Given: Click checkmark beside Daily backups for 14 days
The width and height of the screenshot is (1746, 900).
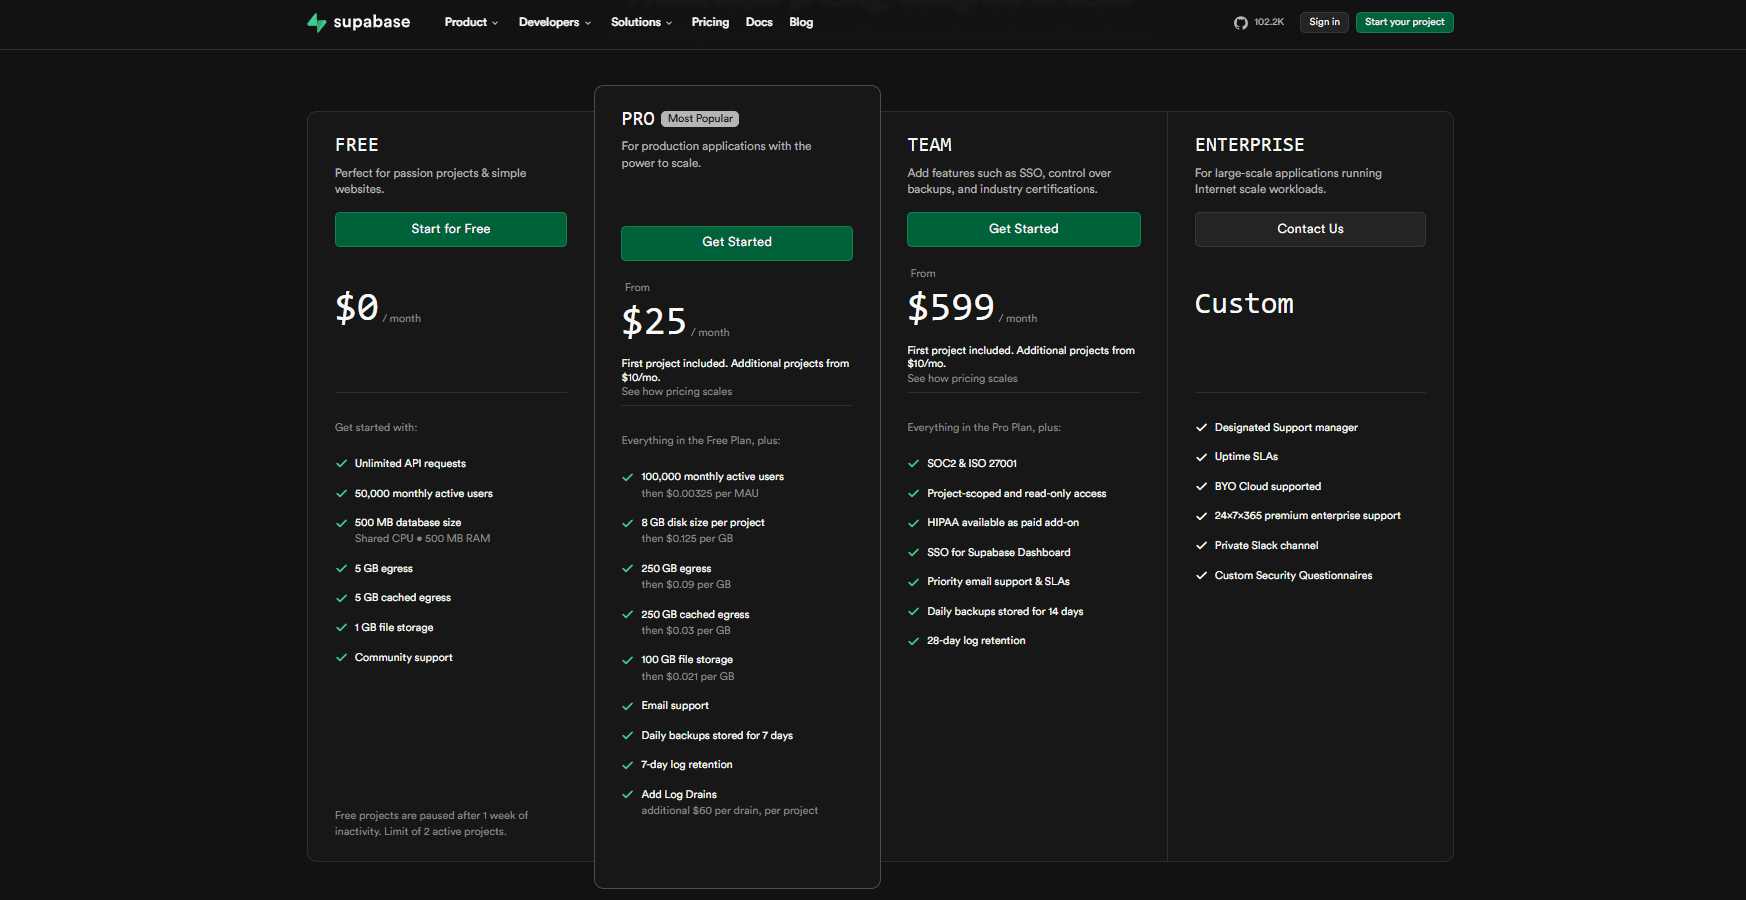Looking at the screenshot, I should pyautogui.click(x=913, y=612).
